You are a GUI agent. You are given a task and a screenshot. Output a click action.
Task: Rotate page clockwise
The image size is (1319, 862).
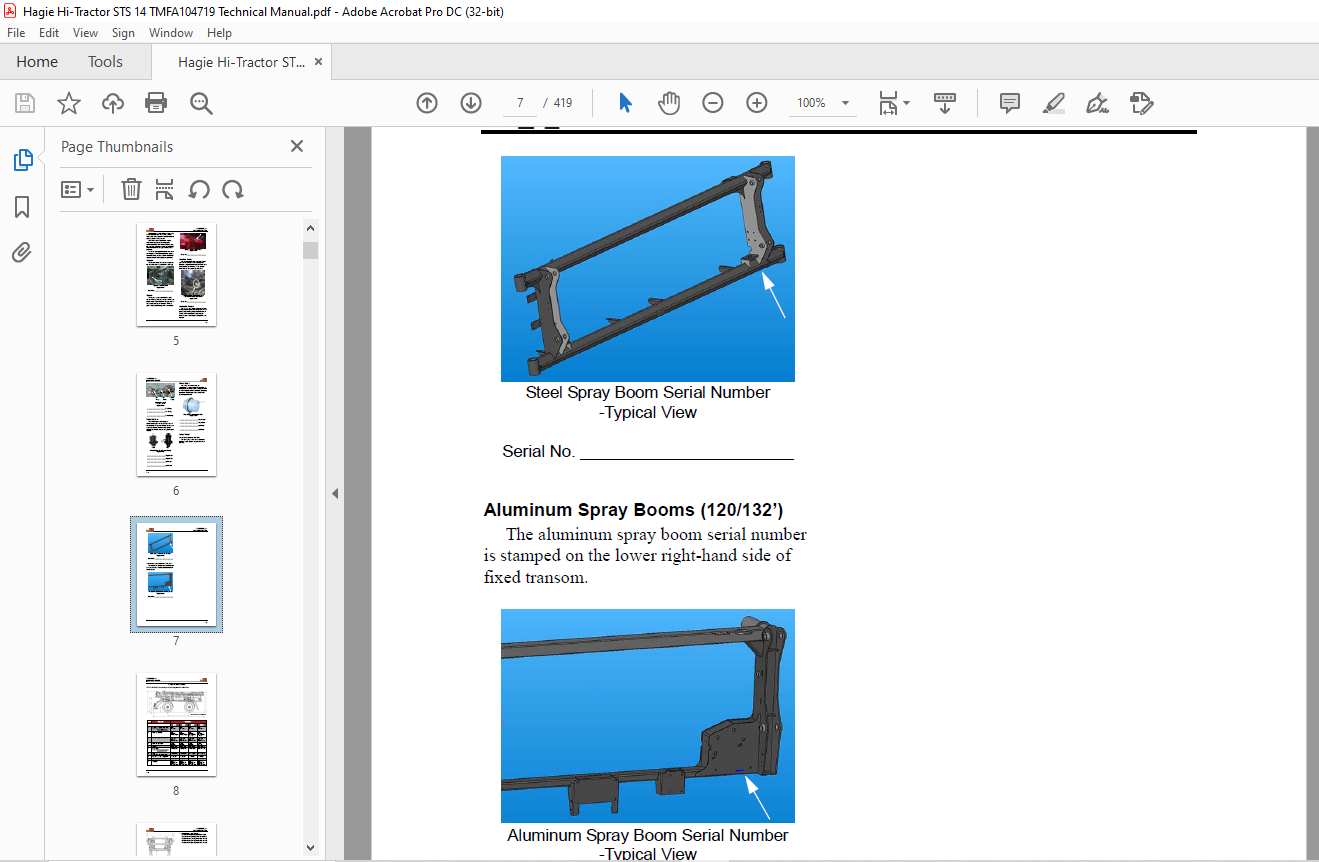(x=233, y=189)
